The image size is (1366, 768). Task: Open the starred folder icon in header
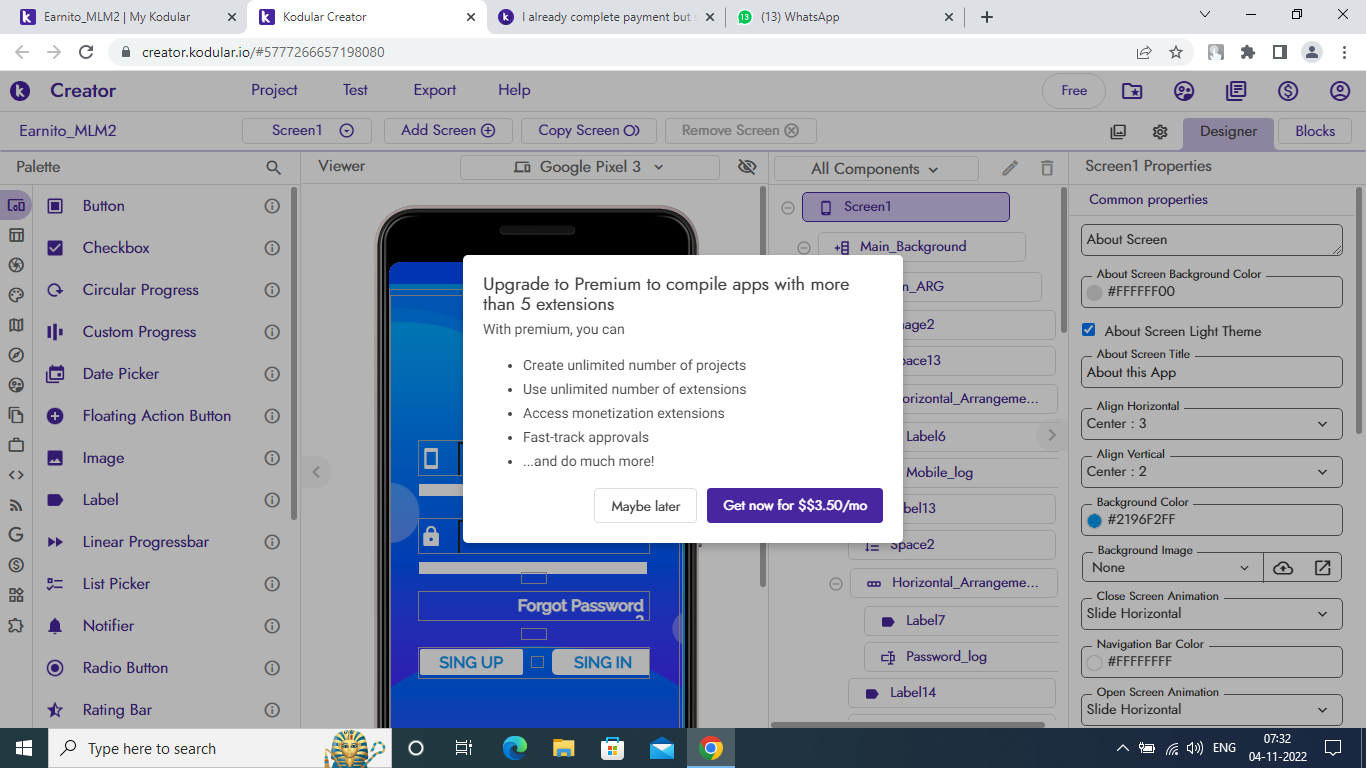(1132, 91)
